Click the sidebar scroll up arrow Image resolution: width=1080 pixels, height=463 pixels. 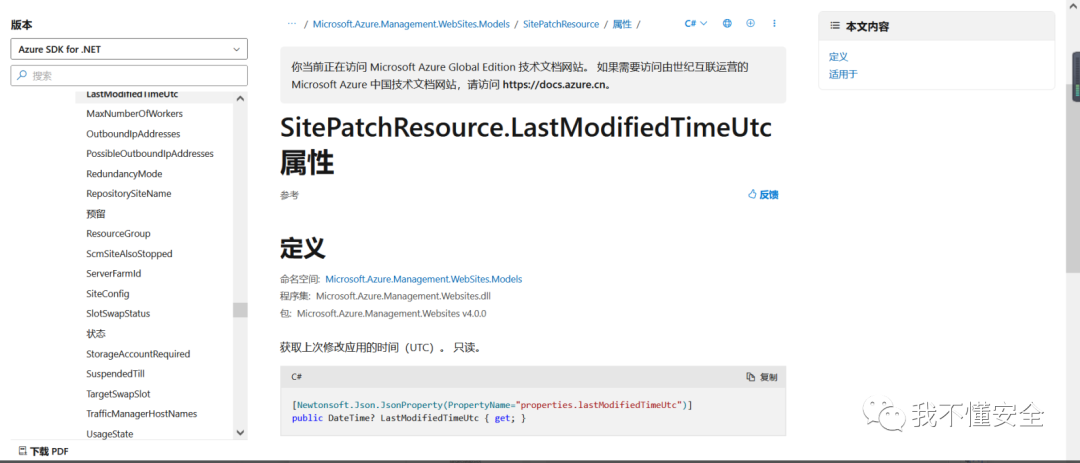point(240,99)
